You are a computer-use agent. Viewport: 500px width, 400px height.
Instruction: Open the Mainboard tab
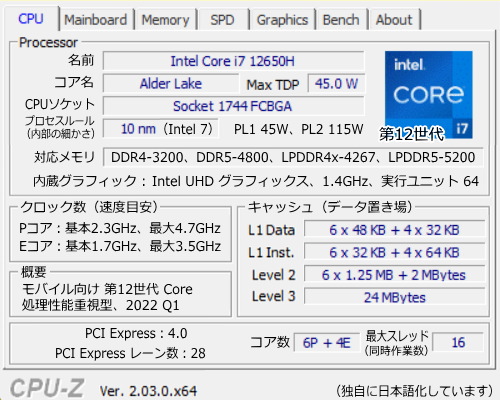click(96, 20)
